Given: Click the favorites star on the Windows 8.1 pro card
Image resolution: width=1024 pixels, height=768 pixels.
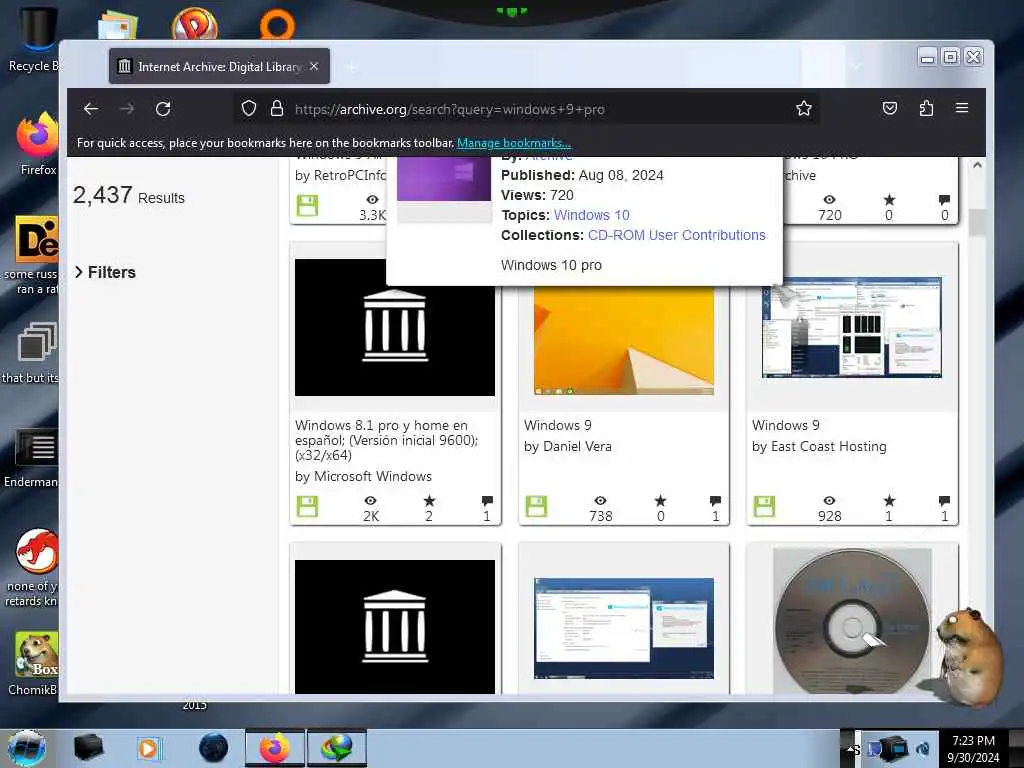Looking at the screenshot, I should coord(429,500).
